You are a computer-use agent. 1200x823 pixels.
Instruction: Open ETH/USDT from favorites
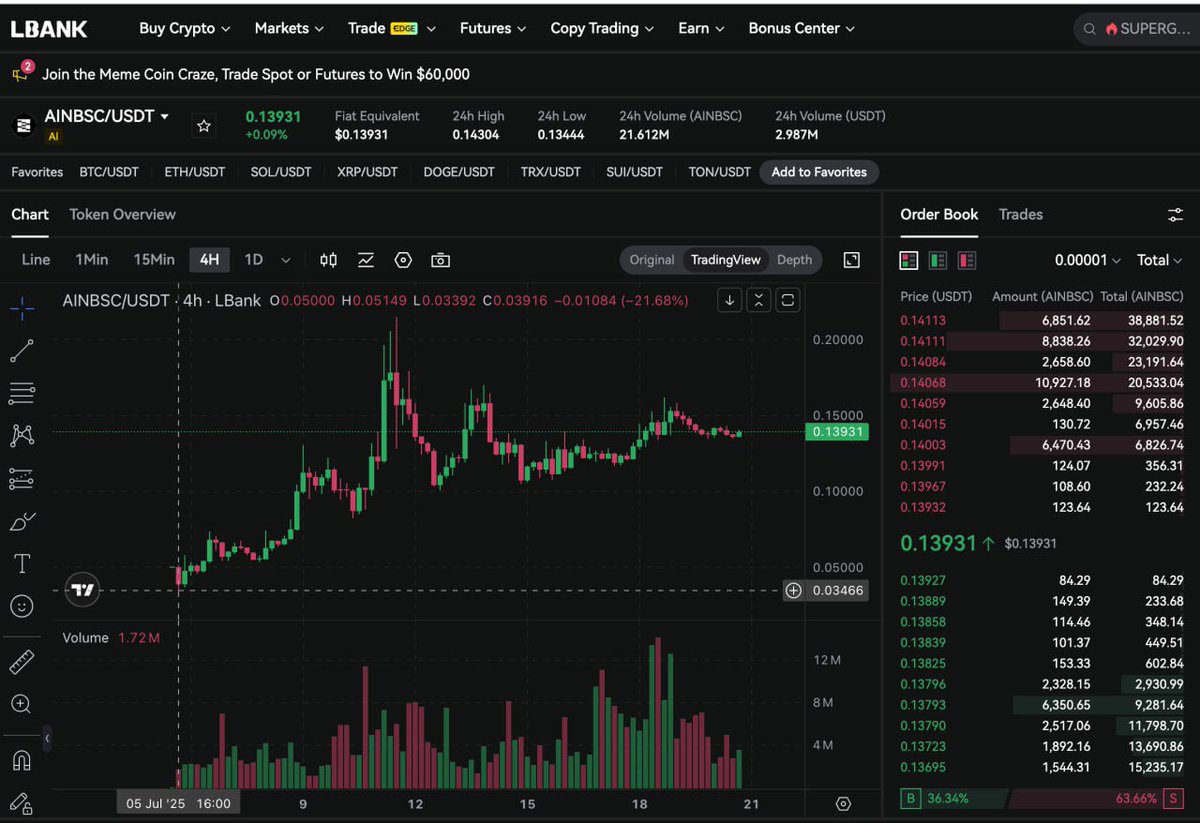[x=195, y=172]
